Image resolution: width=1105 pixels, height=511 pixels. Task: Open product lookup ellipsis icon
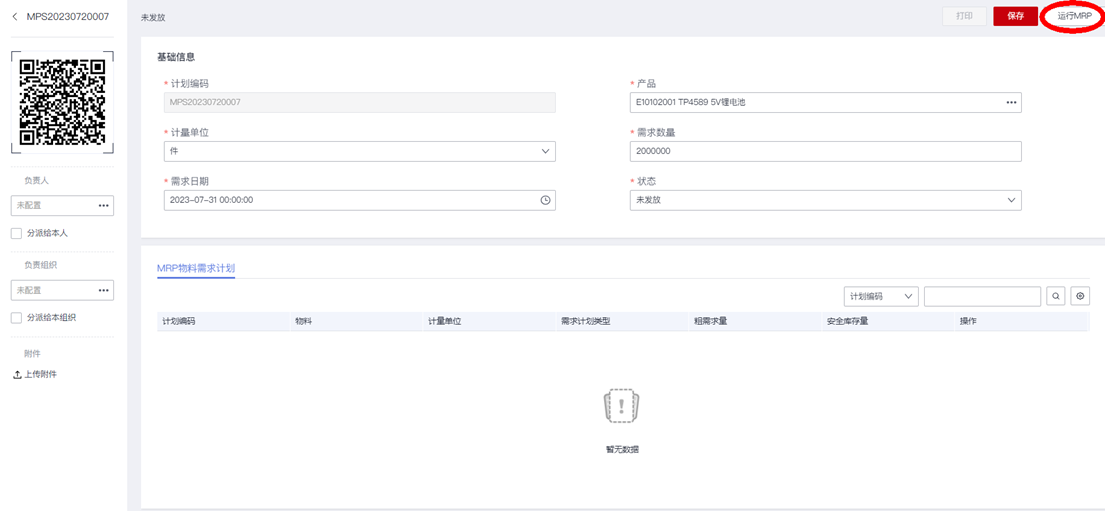tap(1011, 102)
